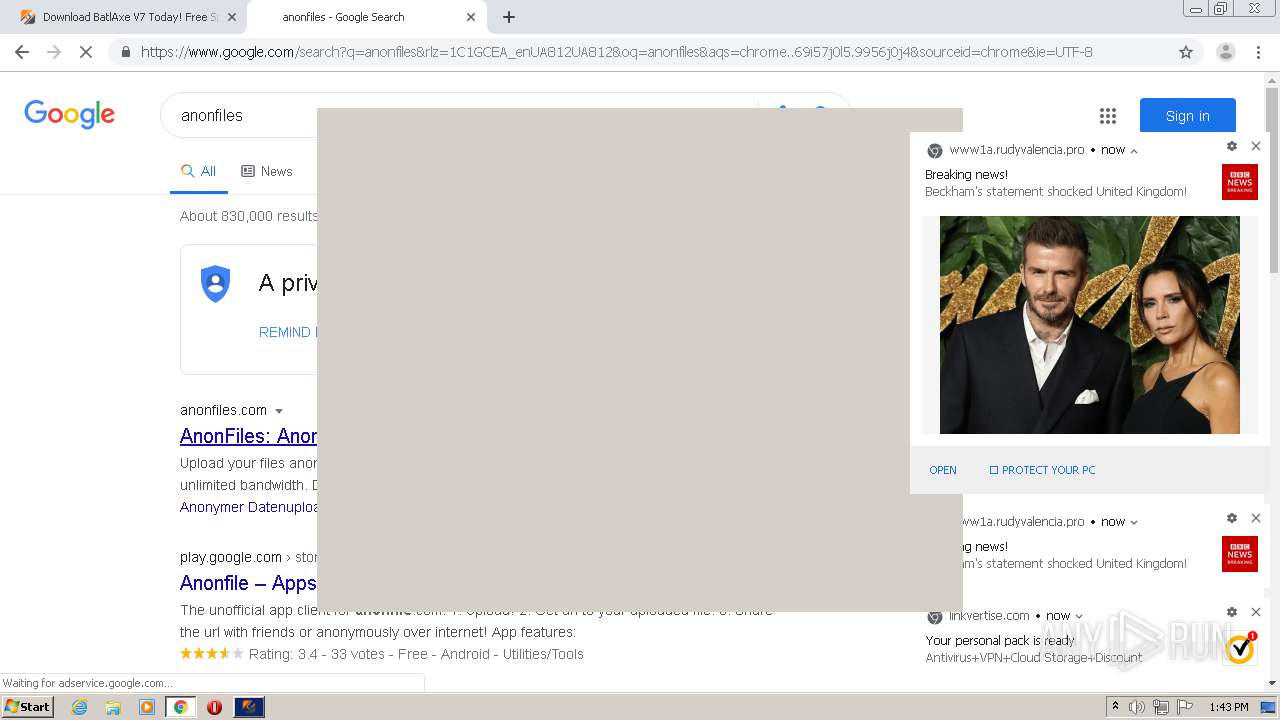The width and height of the screenshot is (1280, 720).
Task: Open Windows Explorer folder in taskbar
Action: [113, 707]
